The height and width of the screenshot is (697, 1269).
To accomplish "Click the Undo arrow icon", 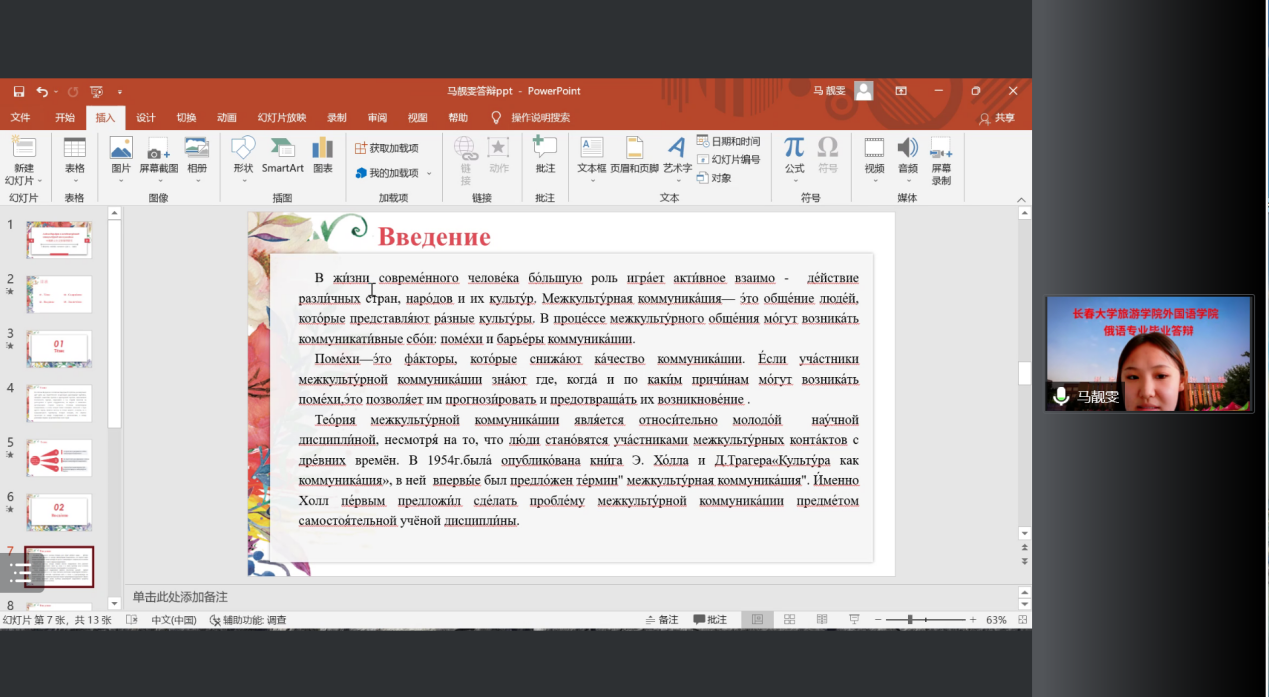I will tap(42, 91).
